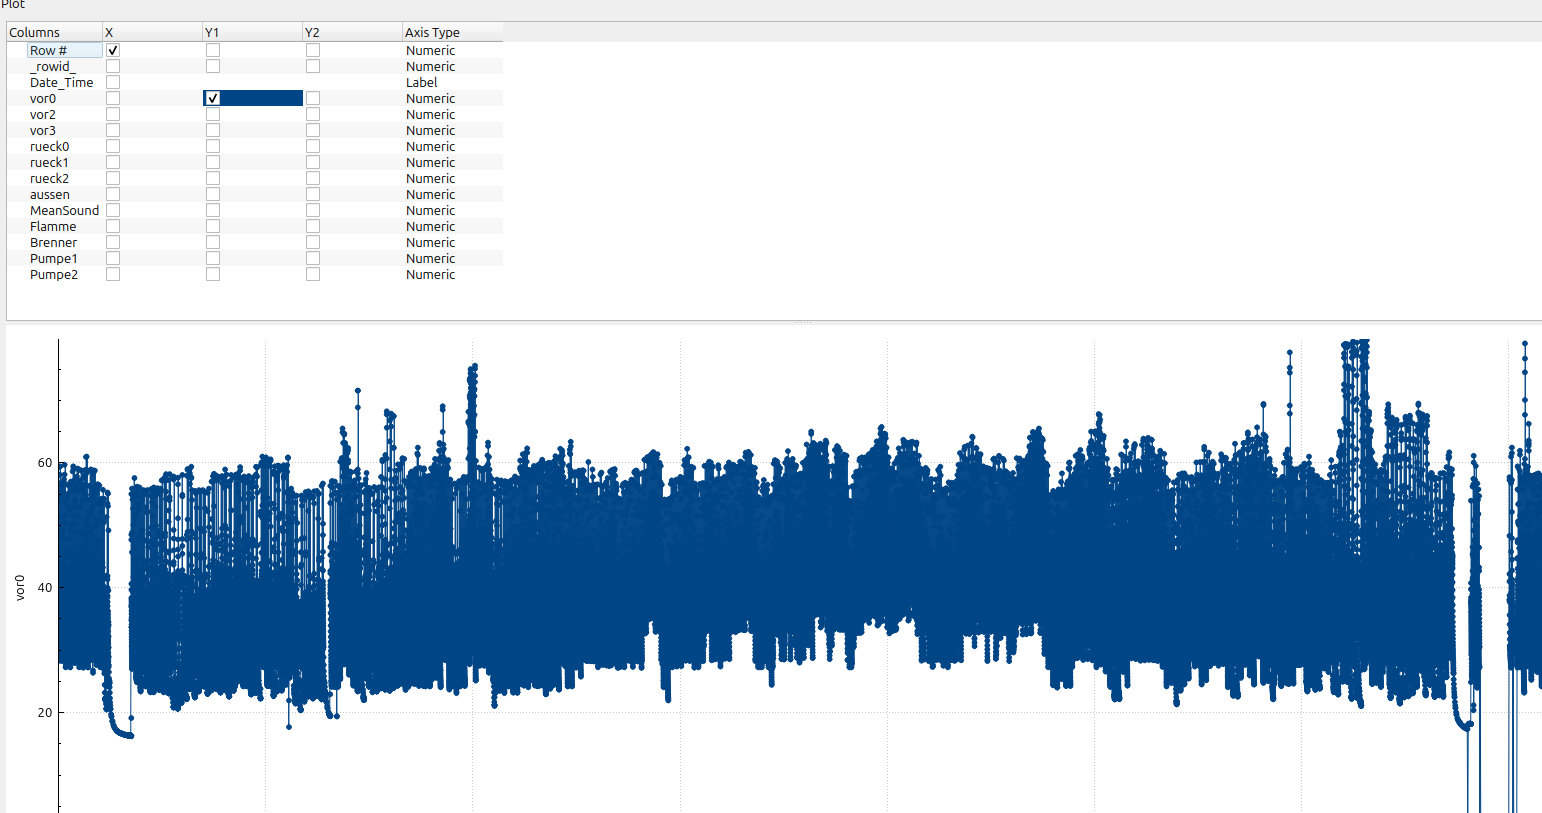Image resolution: width=1542 pixels, height=813 pixels.
Task: Uncheck the Y1 checkbox for vor0
Action: coord(213,98)
